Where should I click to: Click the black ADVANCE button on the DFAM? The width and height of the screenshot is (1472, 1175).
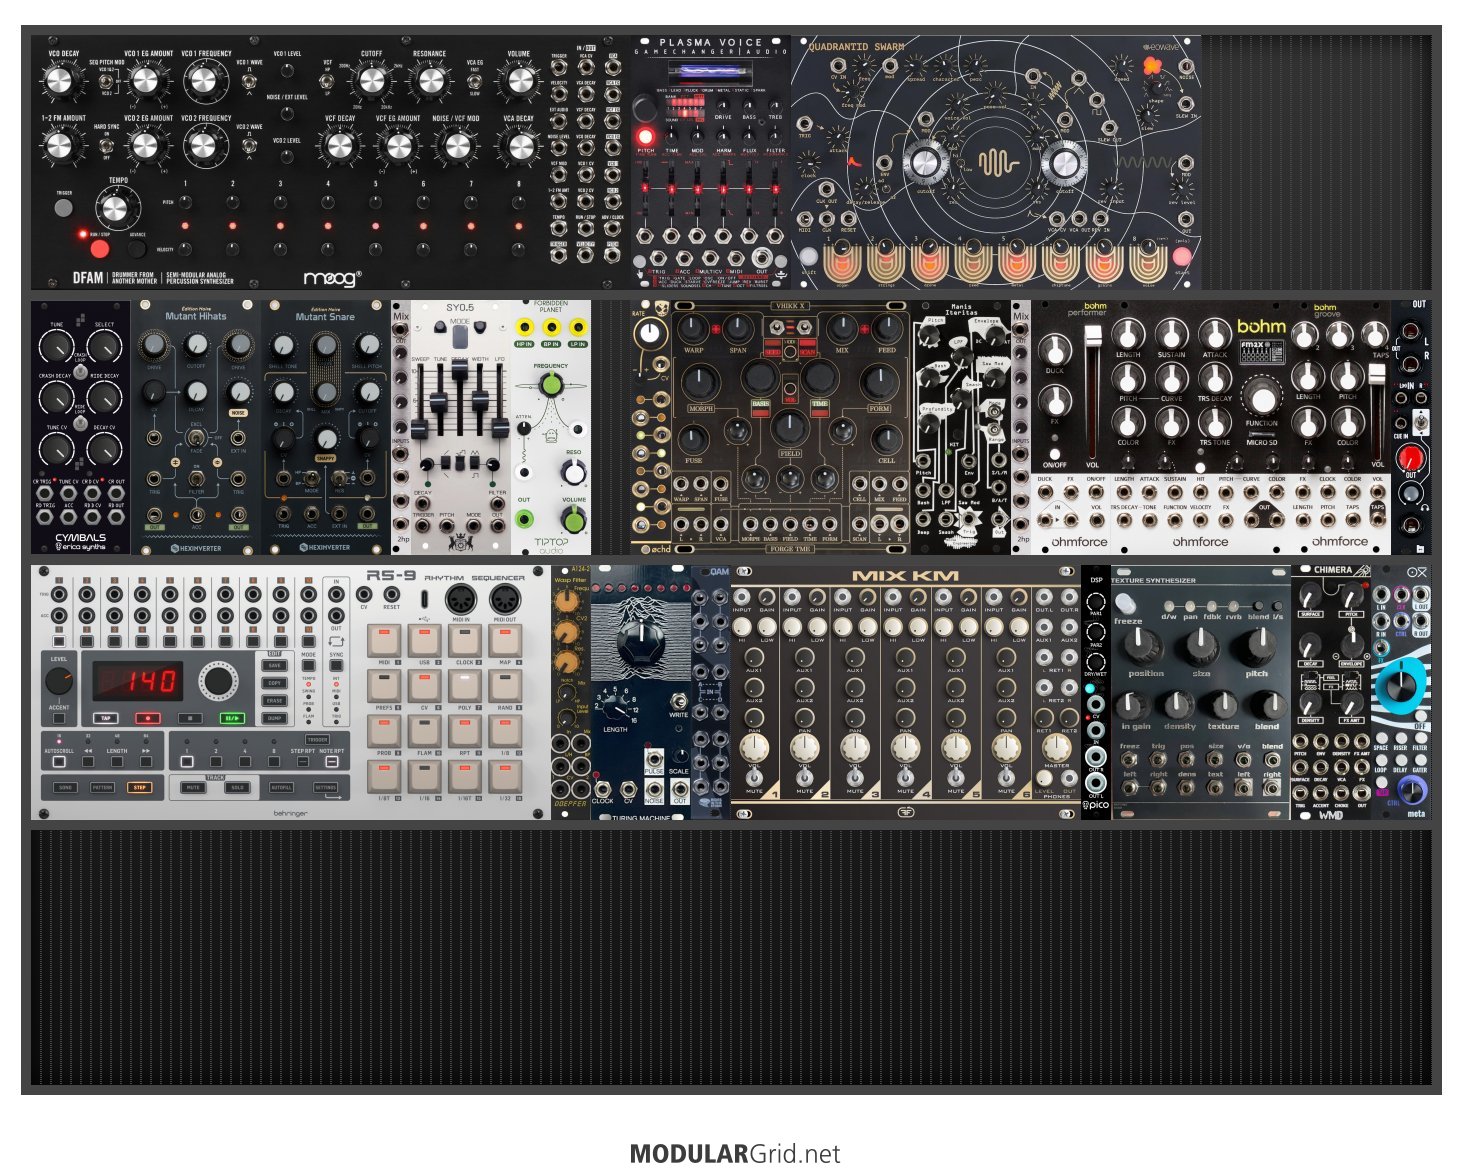(137, 248)
